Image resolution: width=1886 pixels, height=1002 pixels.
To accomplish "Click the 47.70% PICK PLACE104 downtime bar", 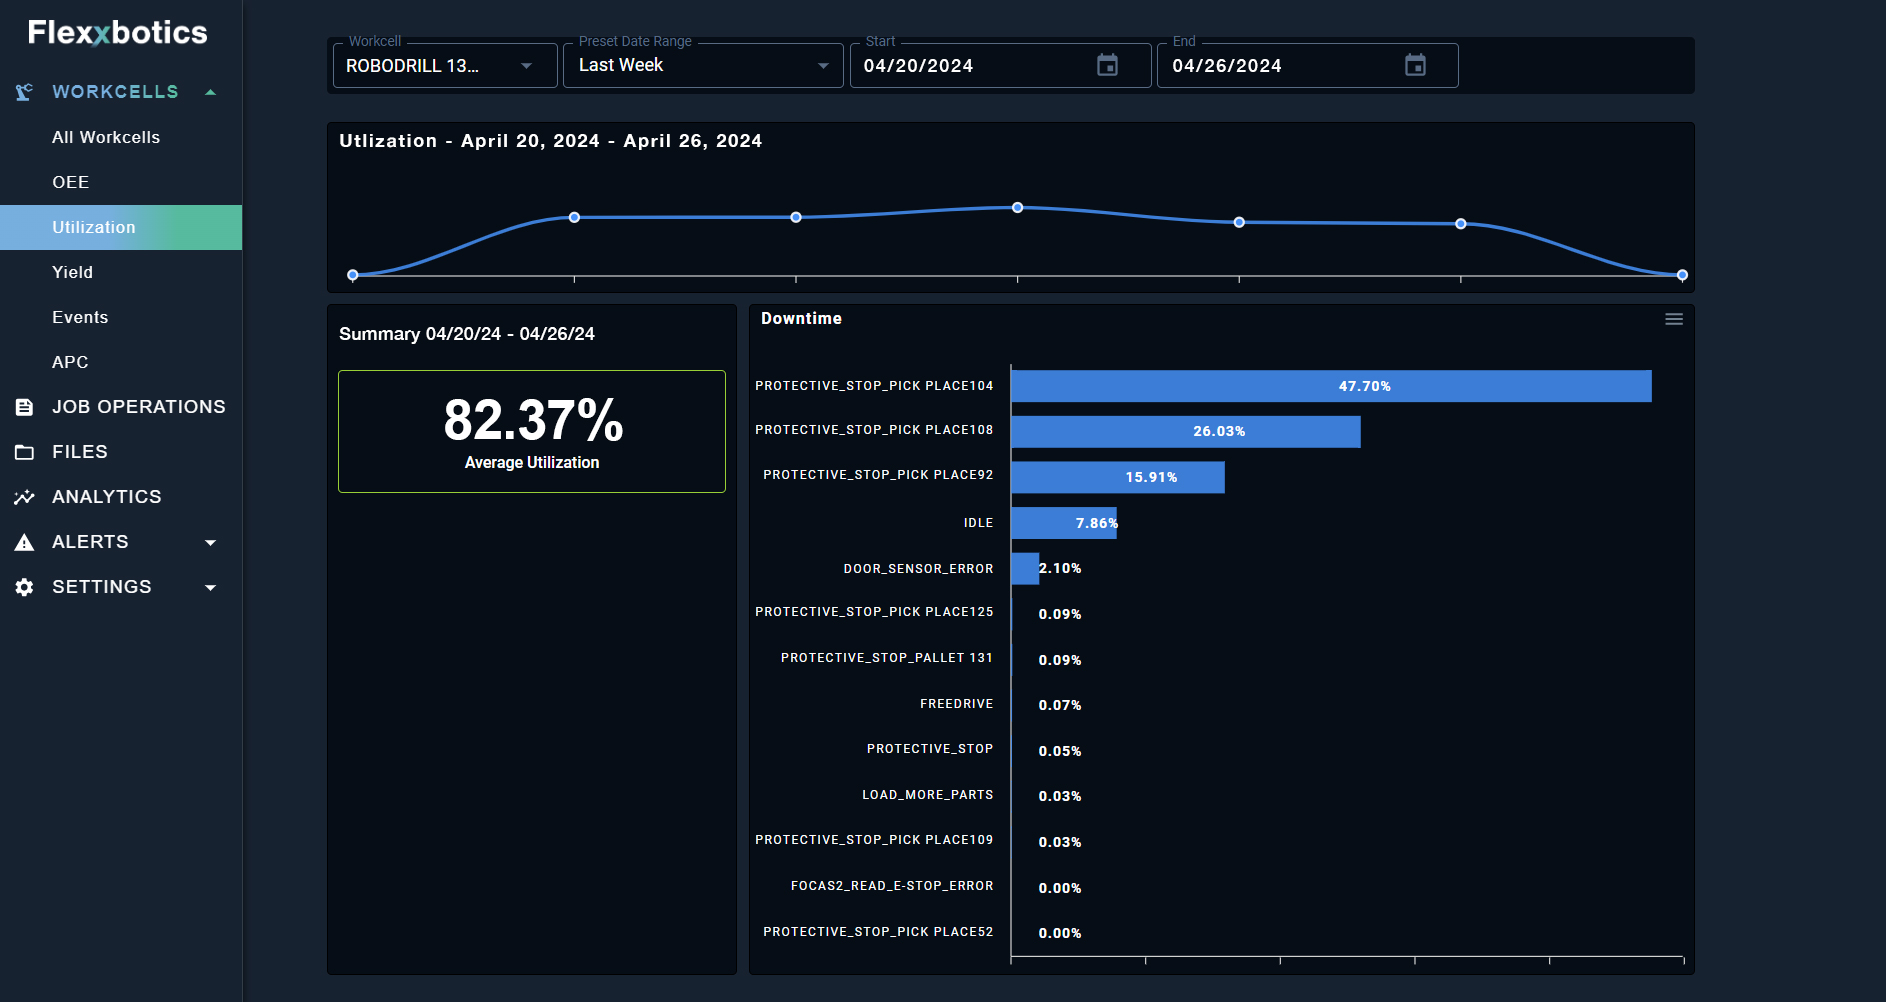I will click(x=1330, y=386).
